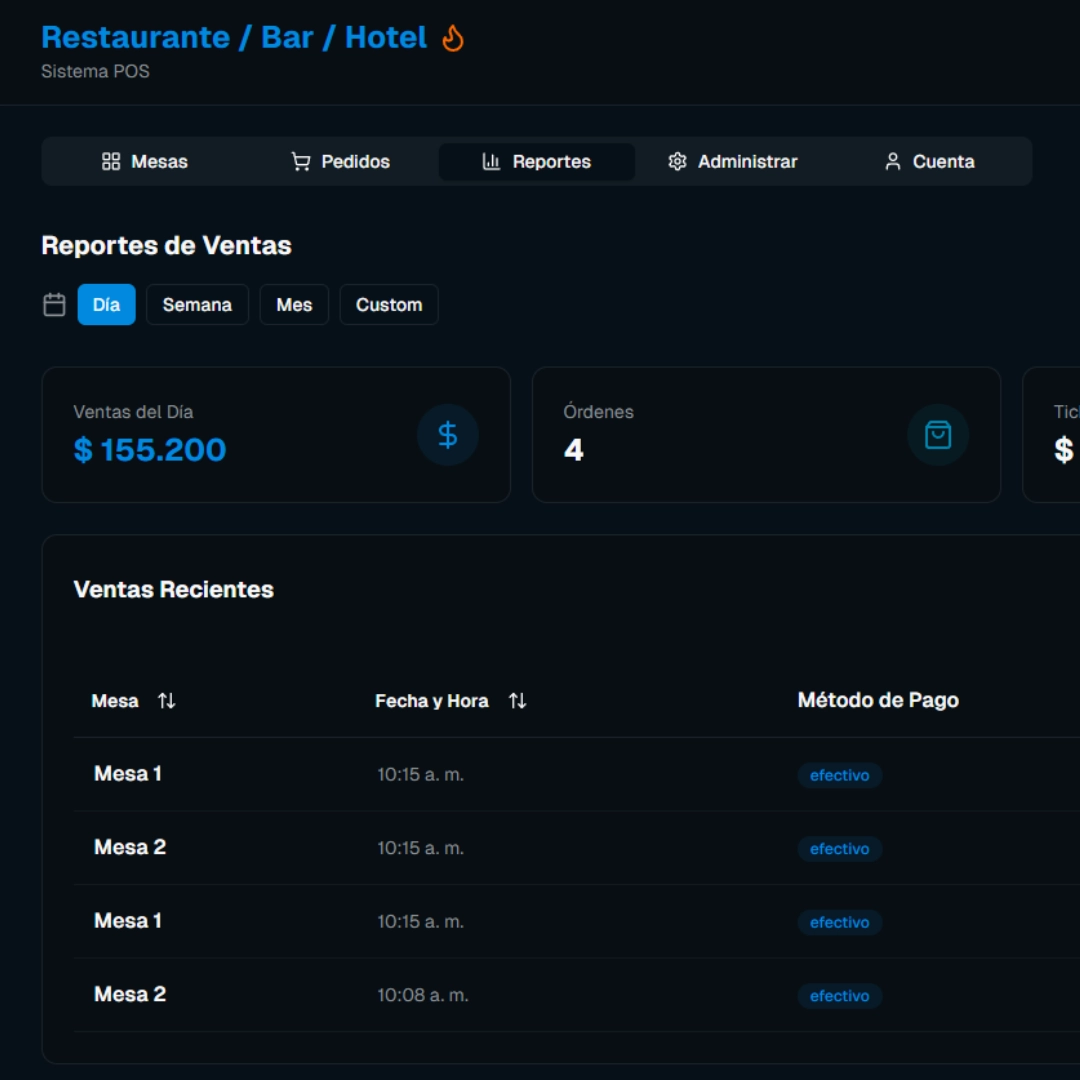Click the flame logo icon in header
Viewport: 1080px width, 1080px height.
(453, 39)
